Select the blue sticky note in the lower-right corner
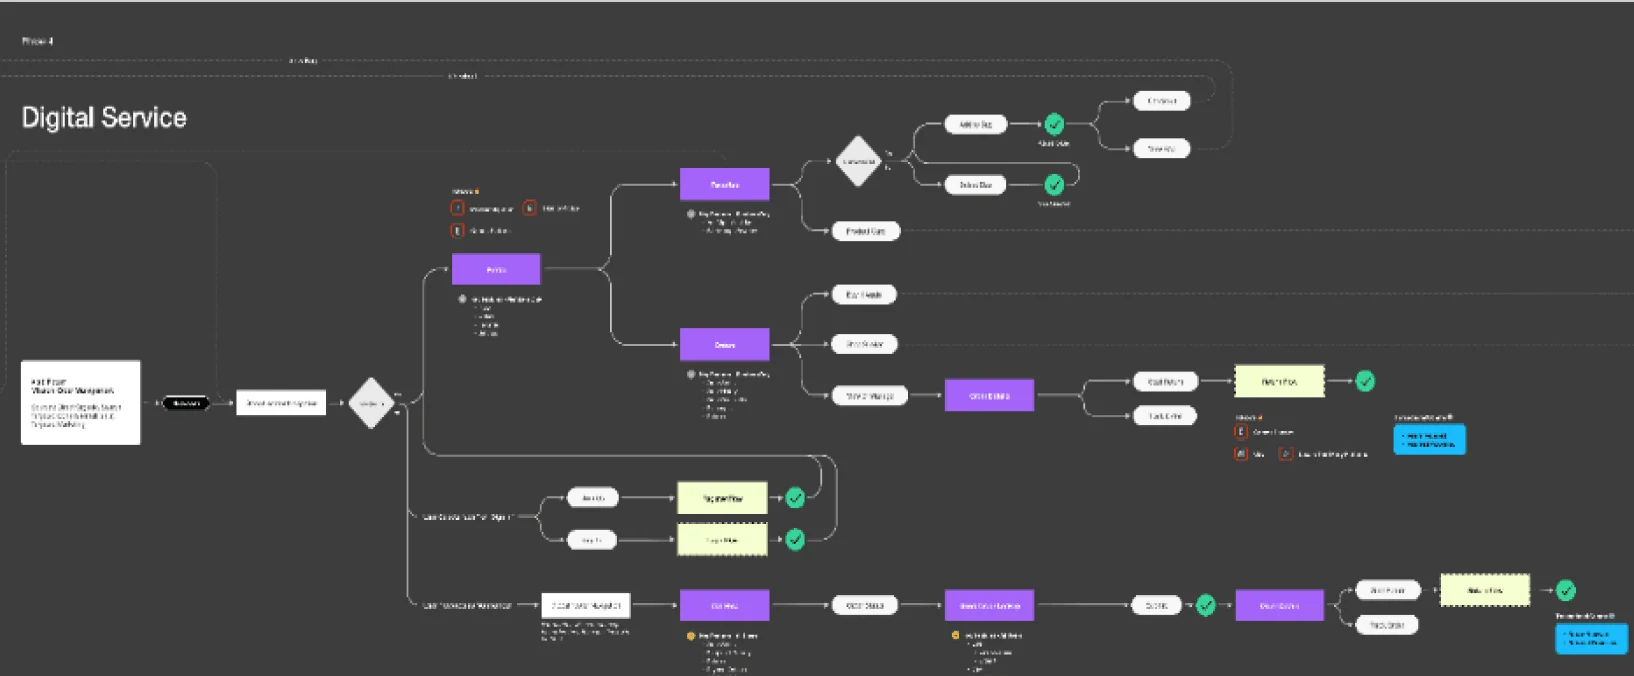The image size is (1634, 676). coord(1591,639)
